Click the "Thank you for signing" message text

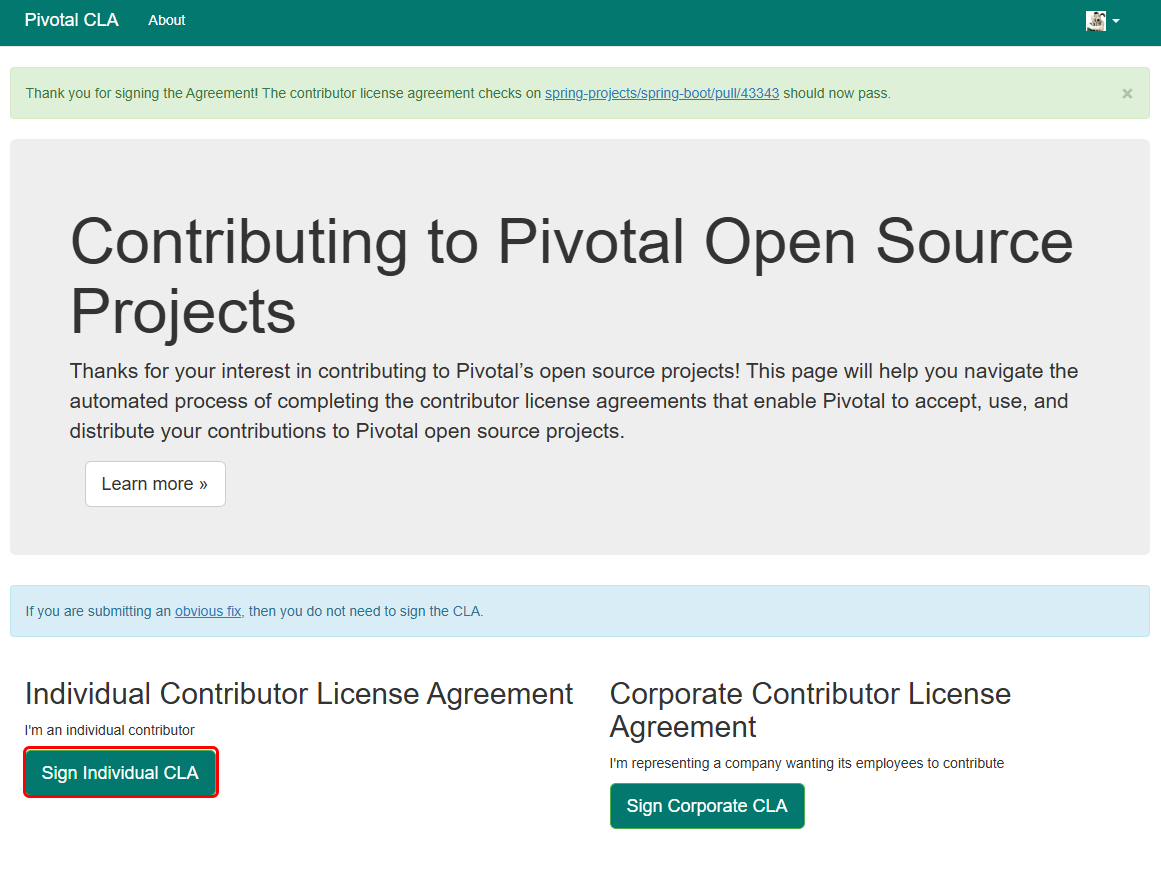(458, 93)
